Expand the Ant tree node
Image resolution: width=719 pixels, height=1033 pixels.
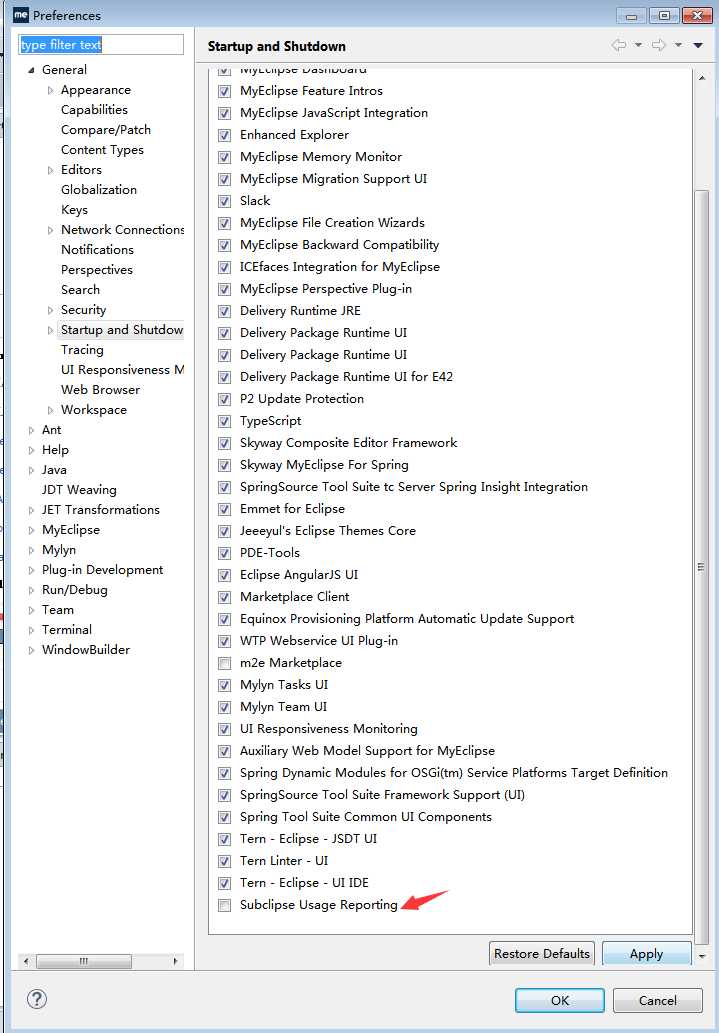pos(31,430)
